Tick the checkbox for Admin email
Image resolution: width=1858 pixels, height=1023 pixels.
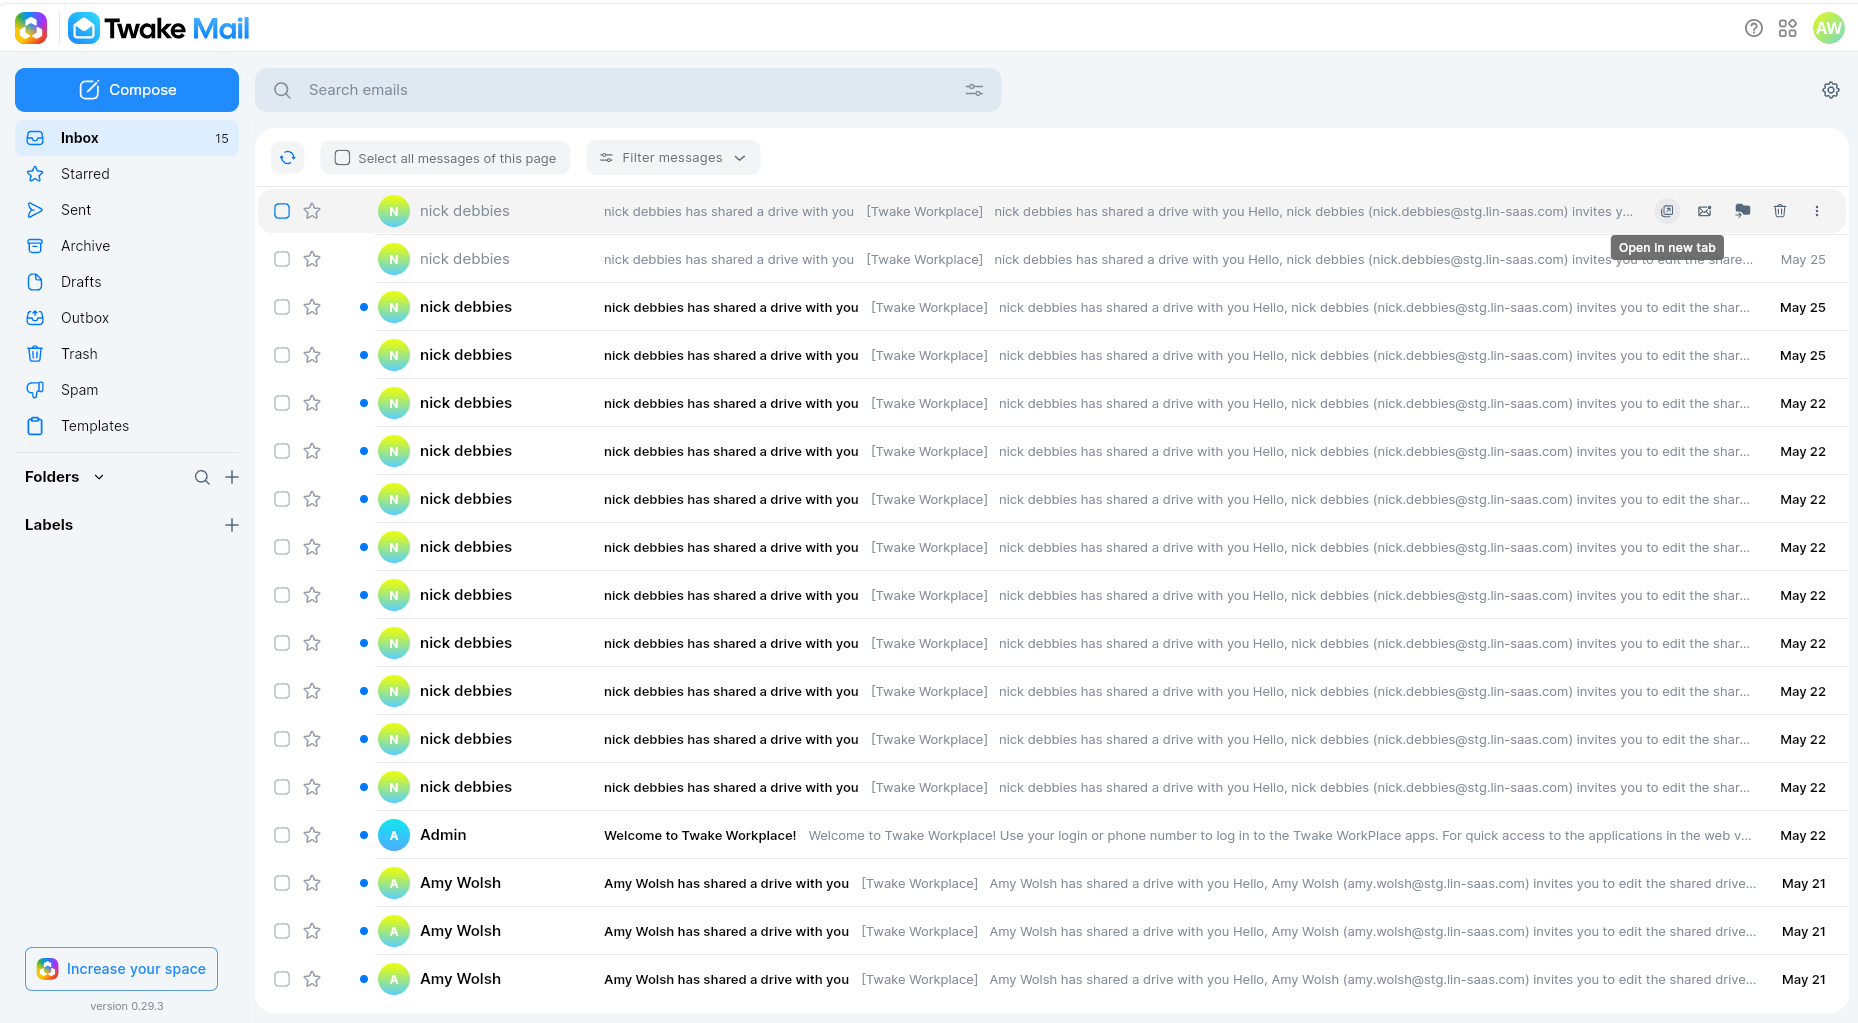click(x=282, y=835)
